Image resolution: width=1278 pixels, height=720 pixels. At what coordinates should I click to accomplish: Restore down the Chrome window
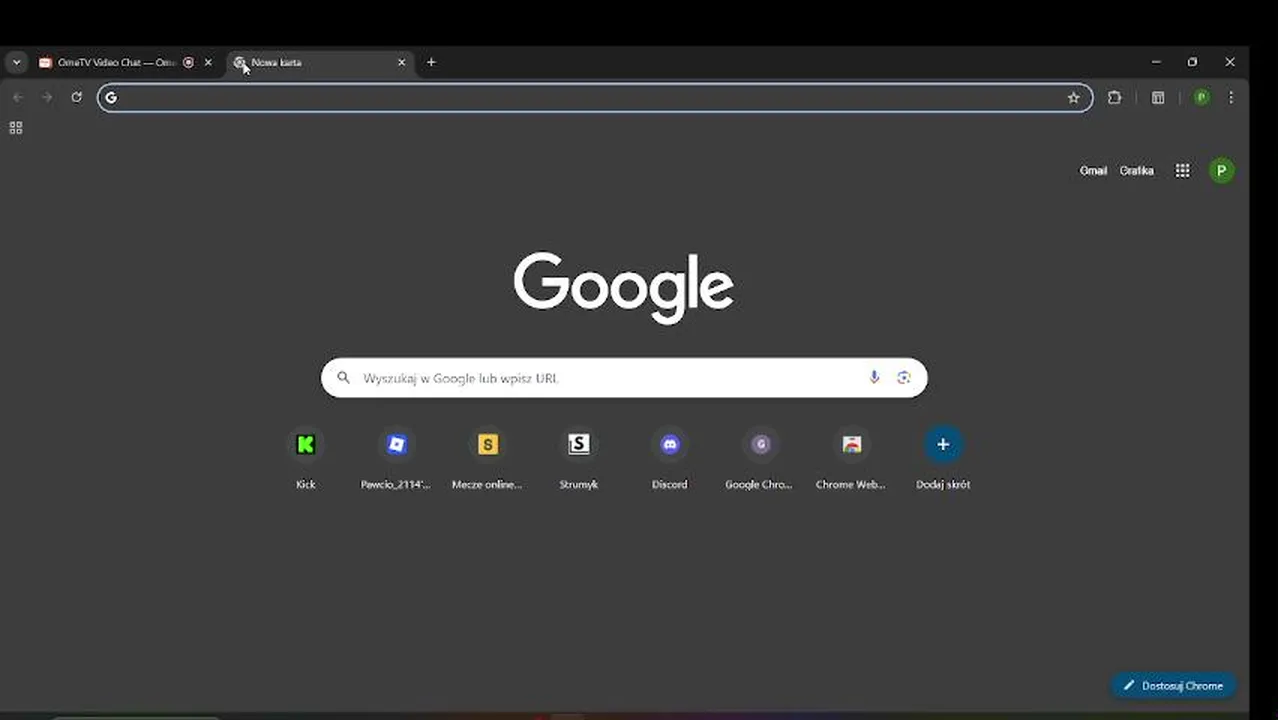coord(1192,62)
